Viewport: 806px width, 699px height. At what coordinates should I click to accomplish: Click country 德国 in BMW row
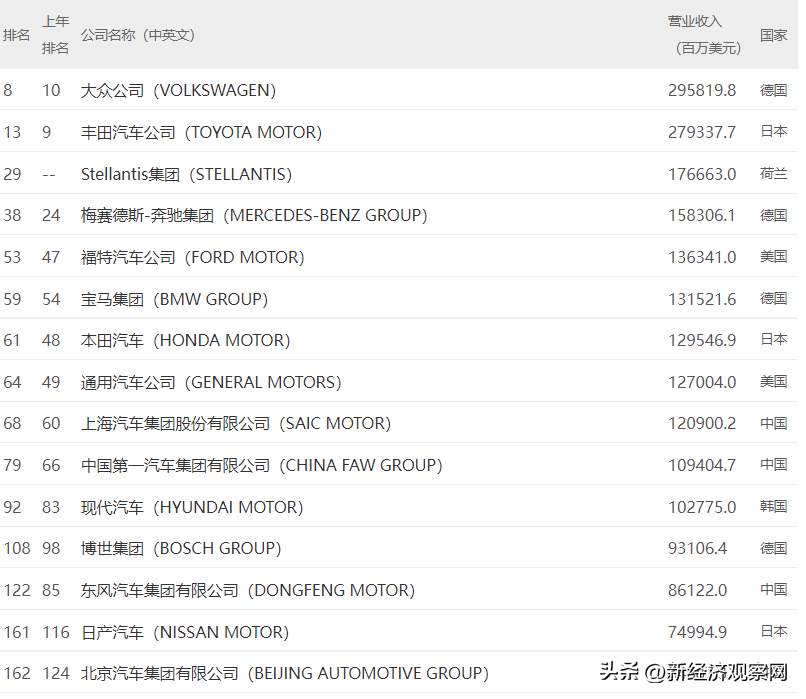773,299
